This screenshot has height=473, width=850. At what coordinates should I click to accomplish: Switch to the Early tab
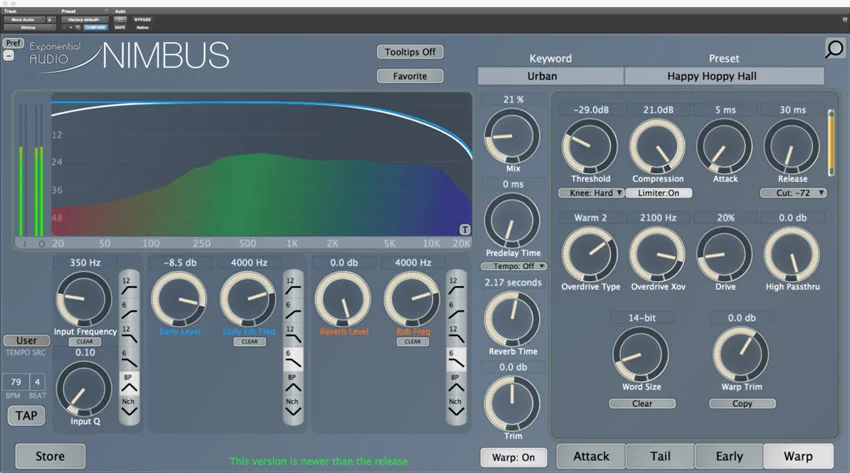click(729, 456)
